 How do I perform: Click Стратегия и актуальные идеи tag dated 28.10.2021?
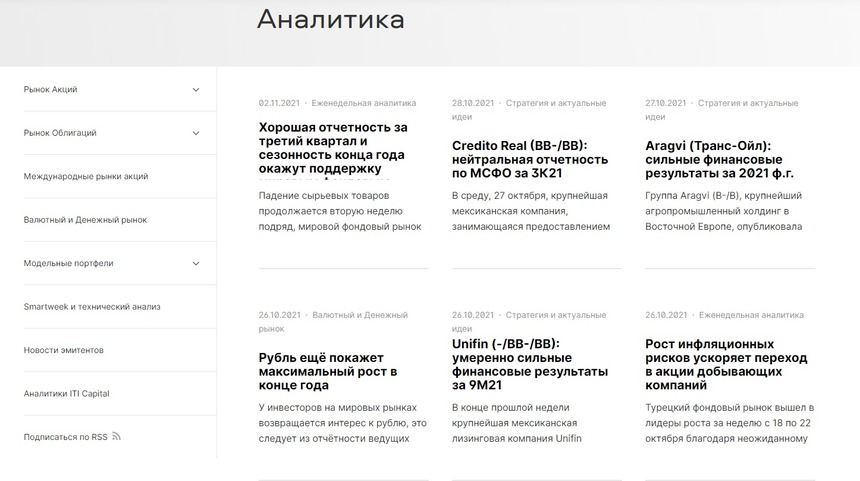(x=555, y=103)
